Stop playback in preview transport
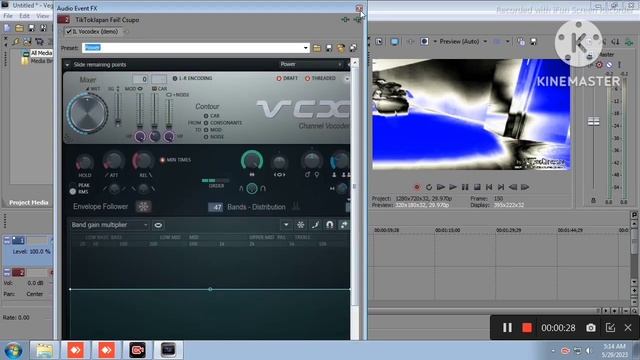This screenshot has height=360, width=640. click(x=477, y=187)
